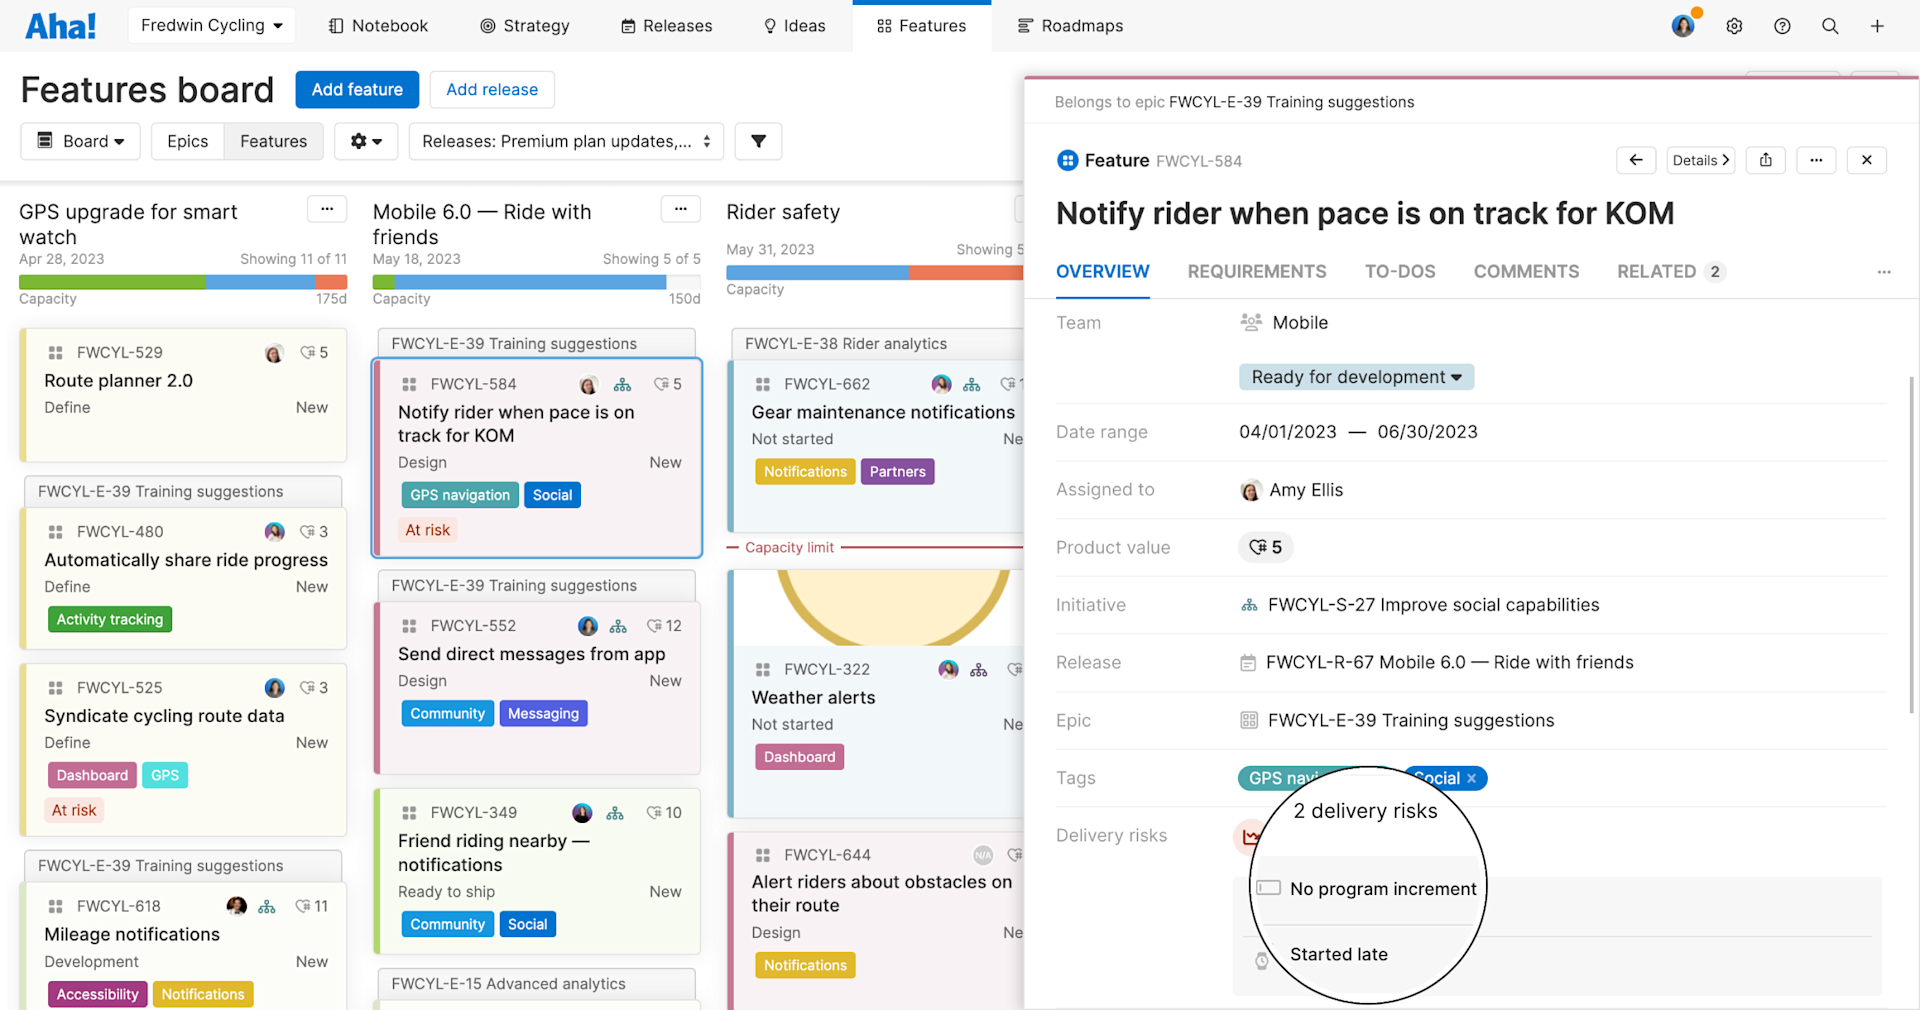Screen dimensions: 1920x1010
Task: Switch to the To-dos tab
Action: tap(1400, 272)
